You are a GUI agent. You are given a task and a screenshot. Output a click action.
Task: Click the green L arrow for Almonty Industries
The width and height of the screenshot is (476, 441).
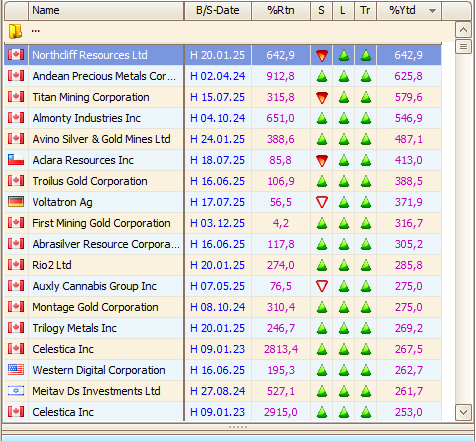coord(344,118)
